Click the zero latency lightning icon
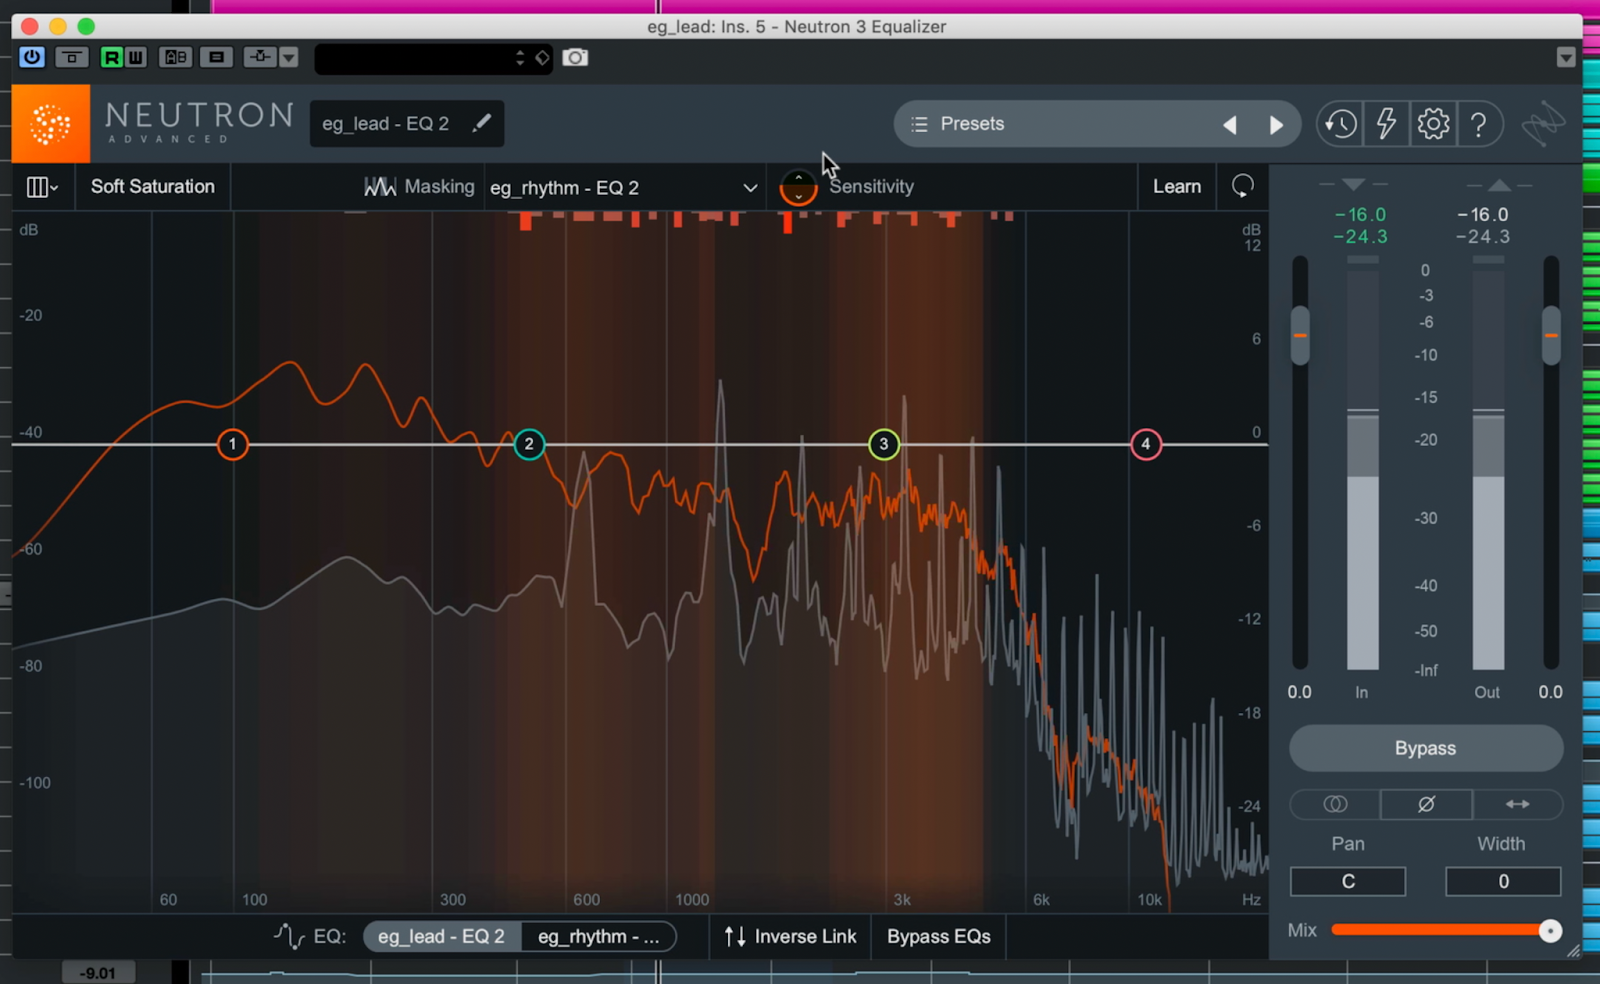This screenshot has width=1600, height=984. [x=1386, y=124]
